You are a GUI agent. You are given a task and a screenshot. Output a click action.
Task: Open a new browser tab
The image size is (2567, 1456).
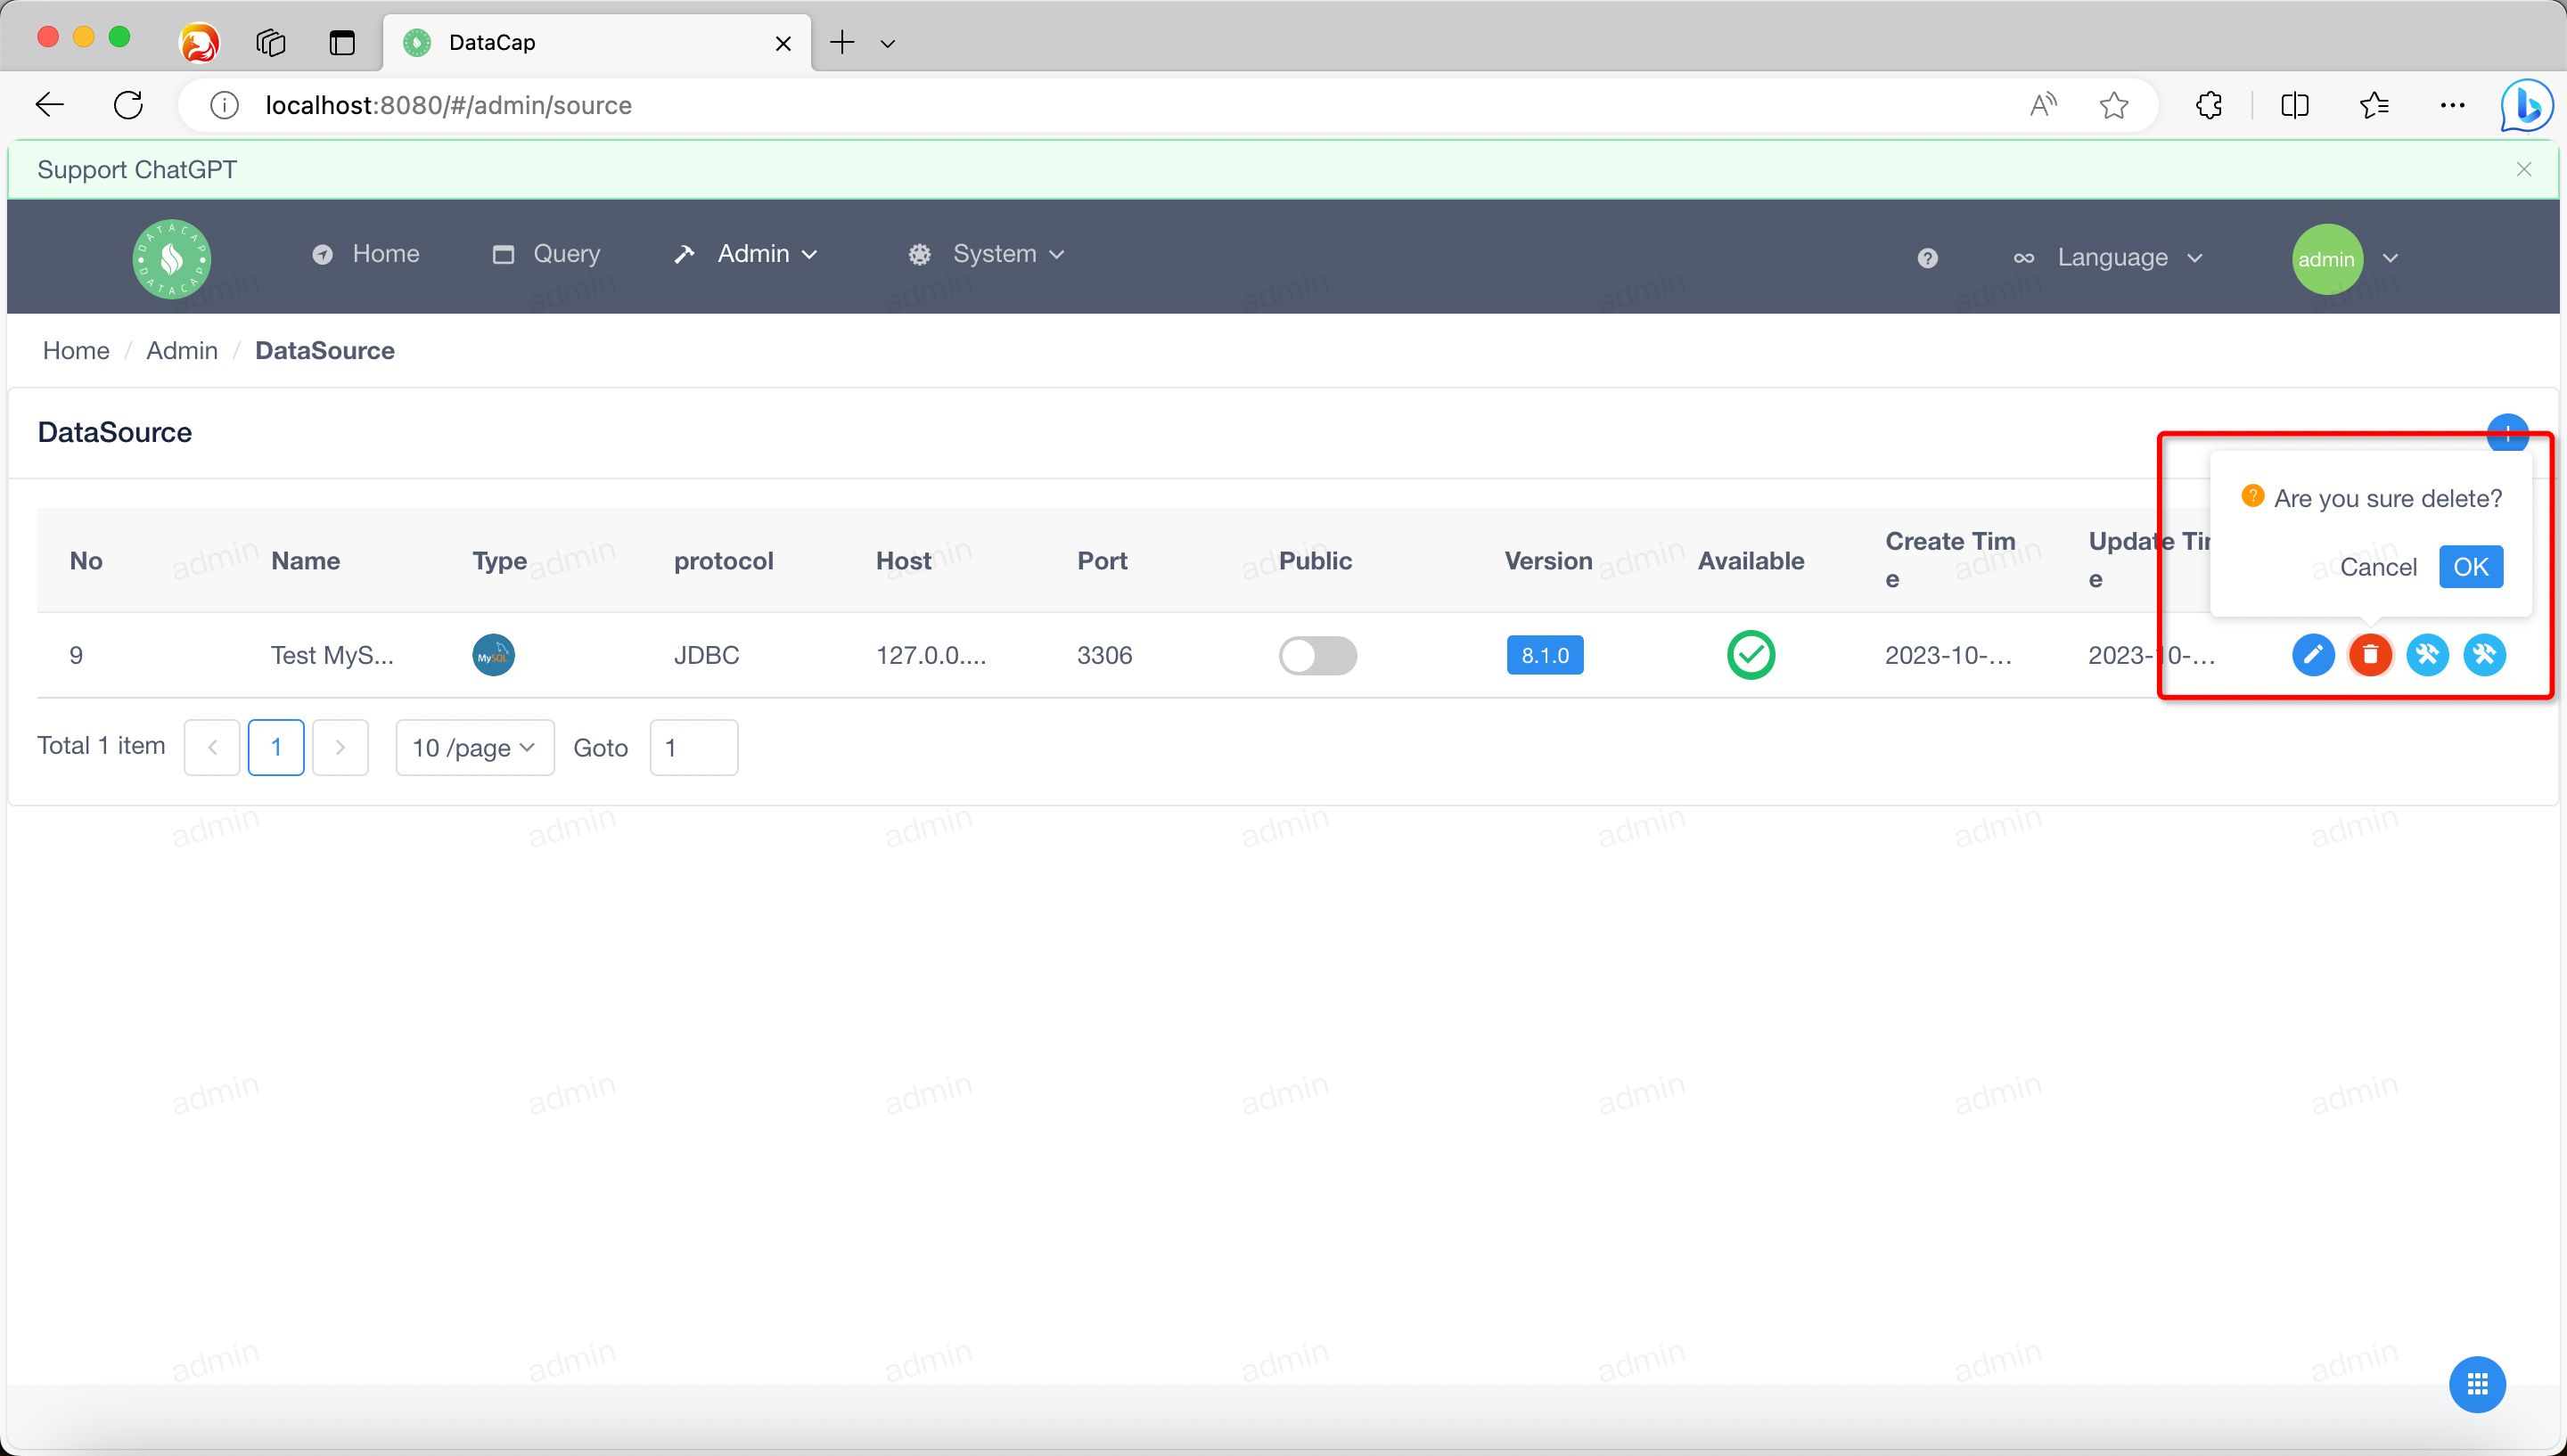(x=842, y=42)
